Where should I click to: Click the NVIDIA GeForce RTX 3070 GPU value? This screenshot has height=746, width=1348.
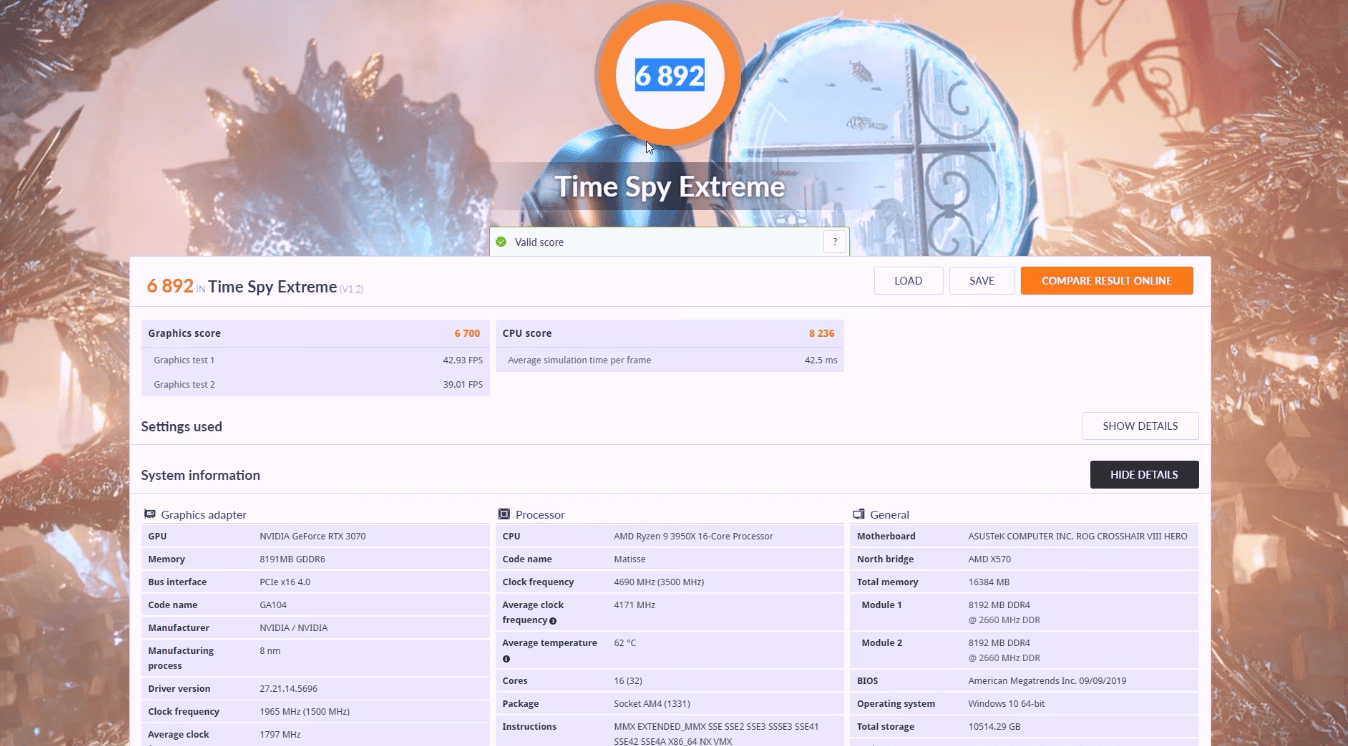tap(312, 536)
